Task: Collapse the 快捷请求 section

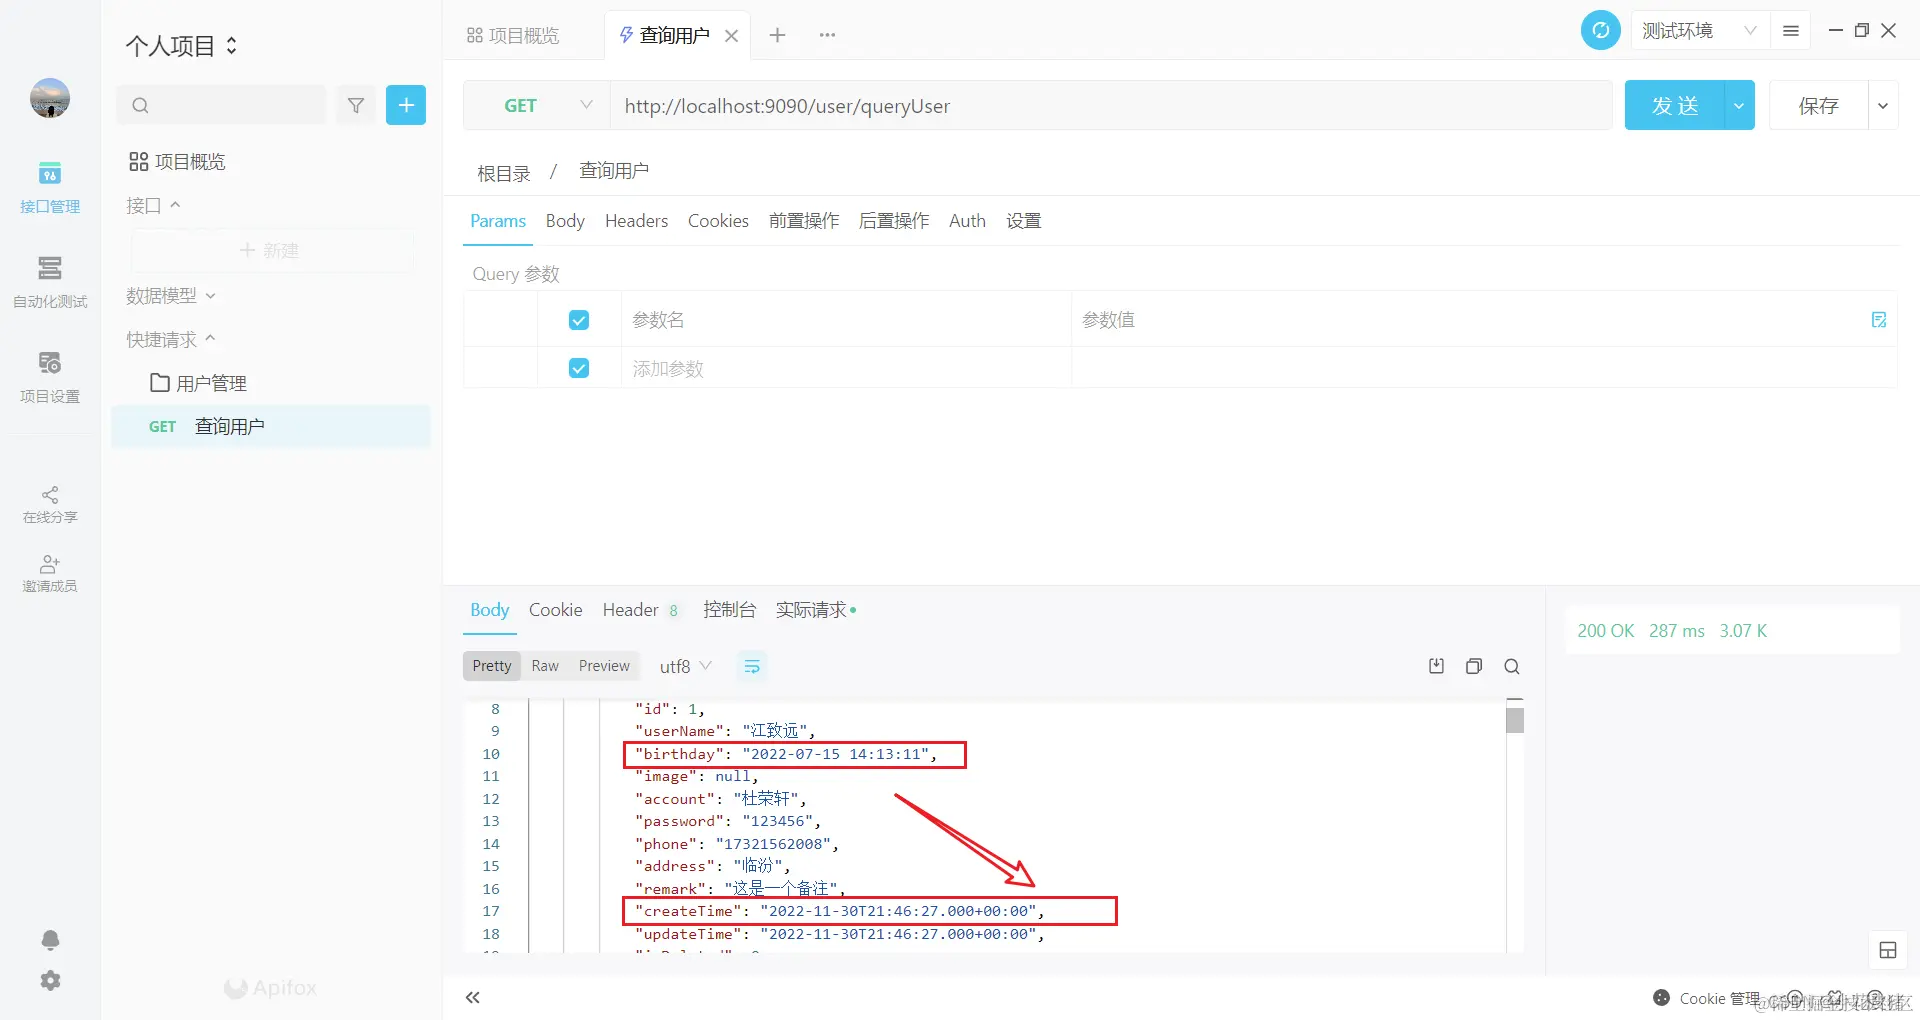Action: click(x=171, y=340)
